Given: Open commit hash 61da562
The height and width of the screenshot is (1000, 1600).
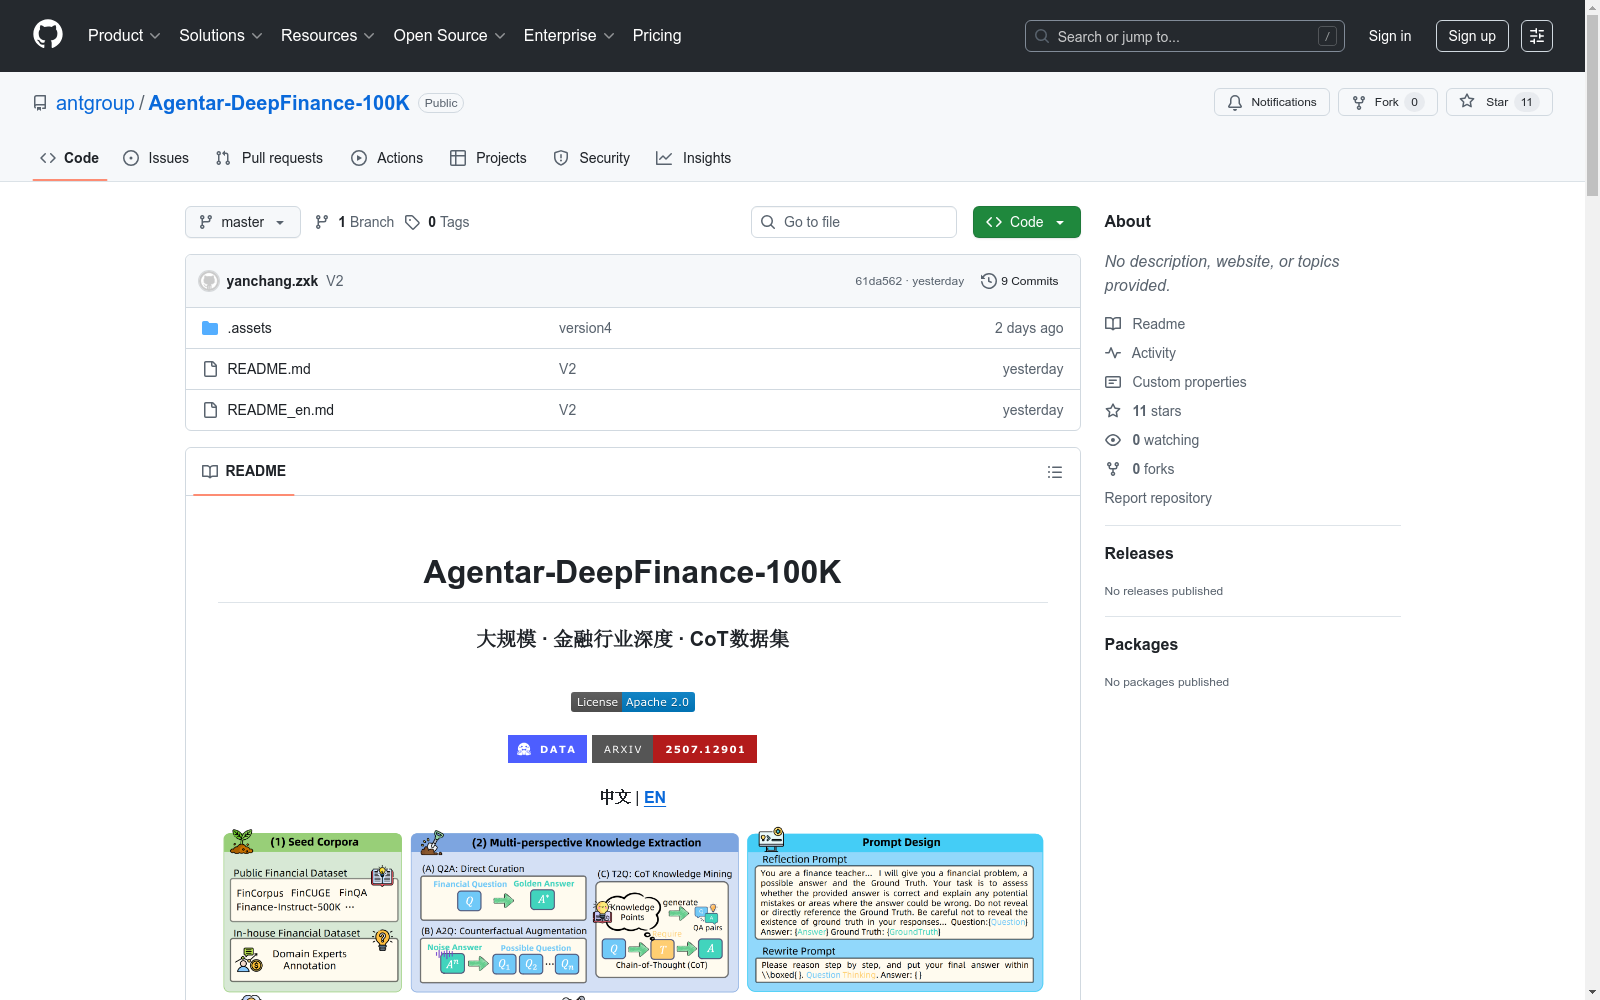Looking at the screenshot, I should point(878,281).
